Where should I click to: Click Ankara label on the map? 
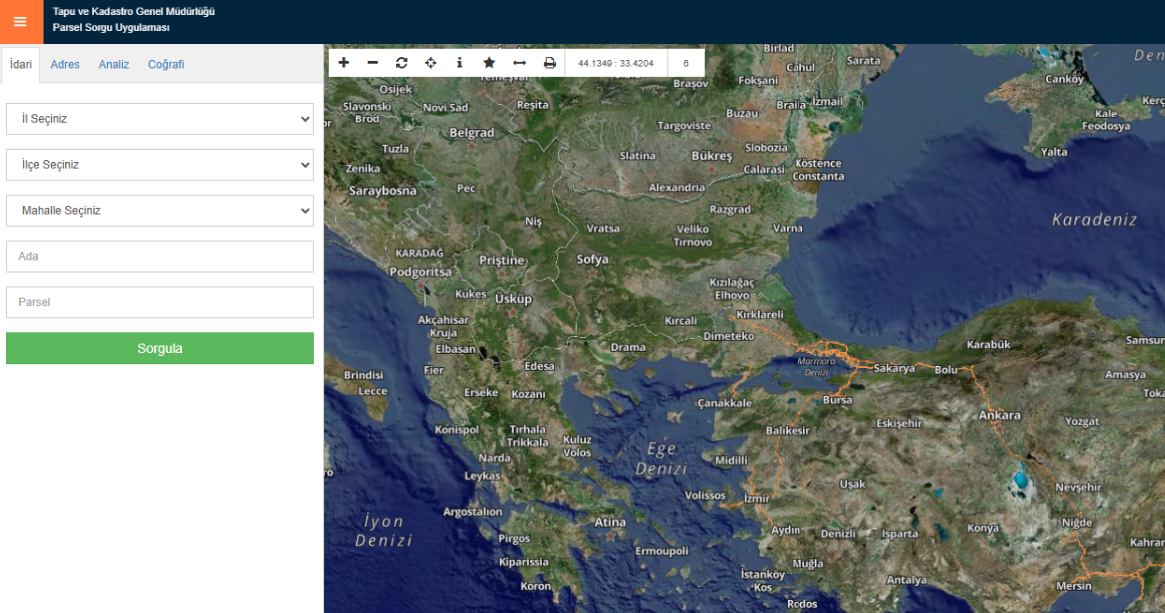click(x=999, y=415)
